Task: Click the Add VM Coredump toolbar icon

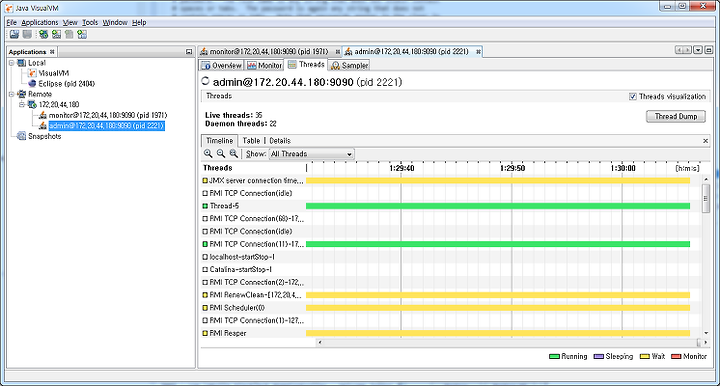Action: pyautogui.click(x=69, y=34)
